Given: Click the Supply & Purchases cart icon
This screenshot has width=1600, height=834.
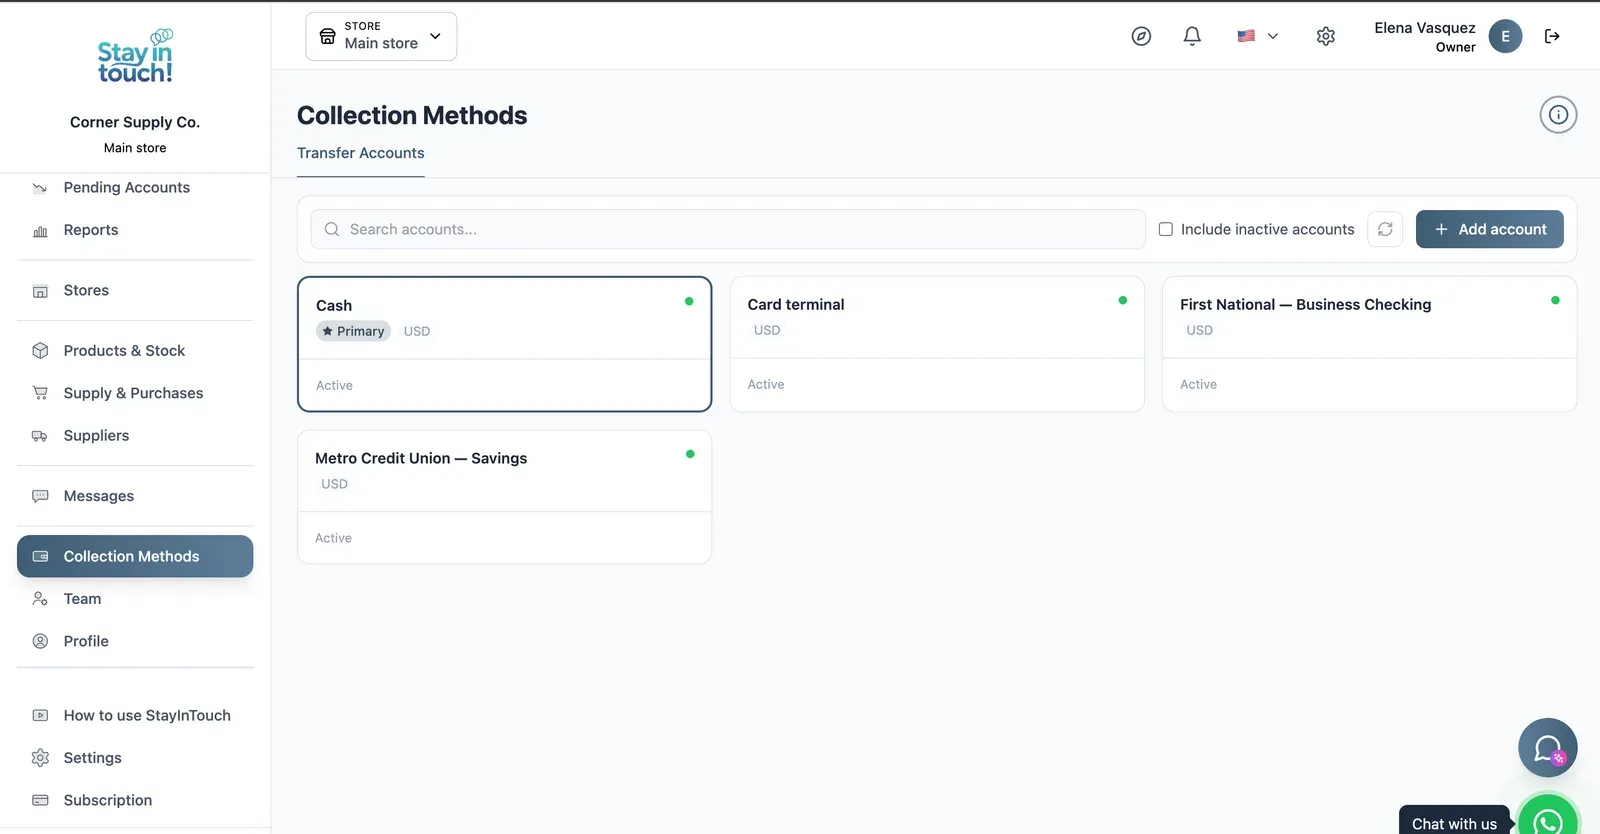Looking at the screenshot, I should pyautogui.click(x=40, y=393).
